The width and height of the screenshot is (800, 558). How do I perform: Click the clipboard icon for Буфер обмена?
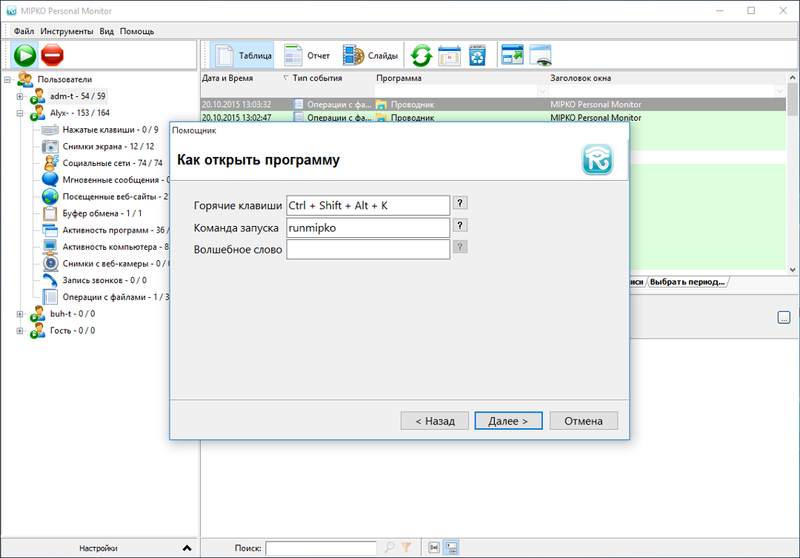tap(50, 213)
